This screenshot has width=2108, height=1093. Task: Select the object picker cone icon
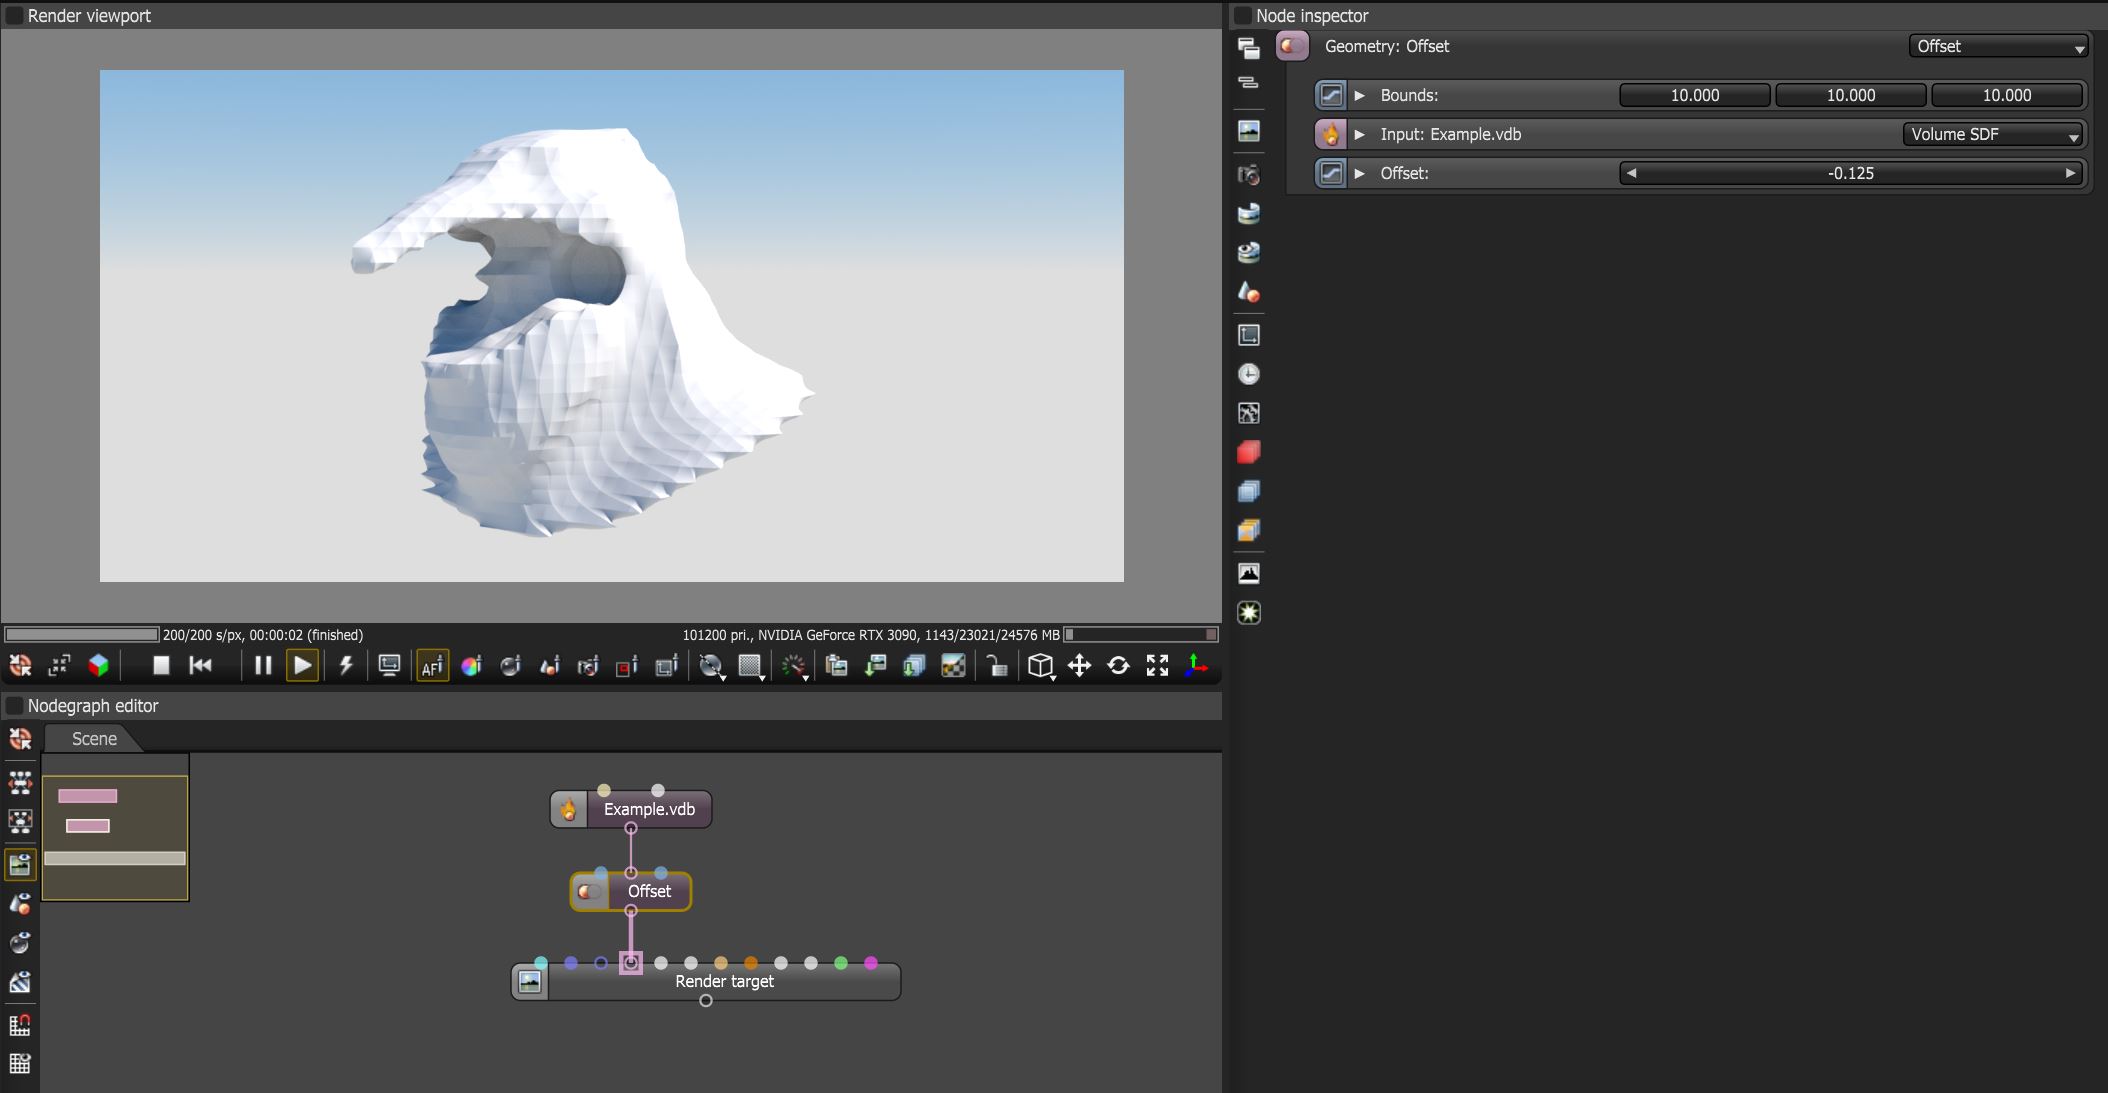pyautogui.click(x=549, y=665)
